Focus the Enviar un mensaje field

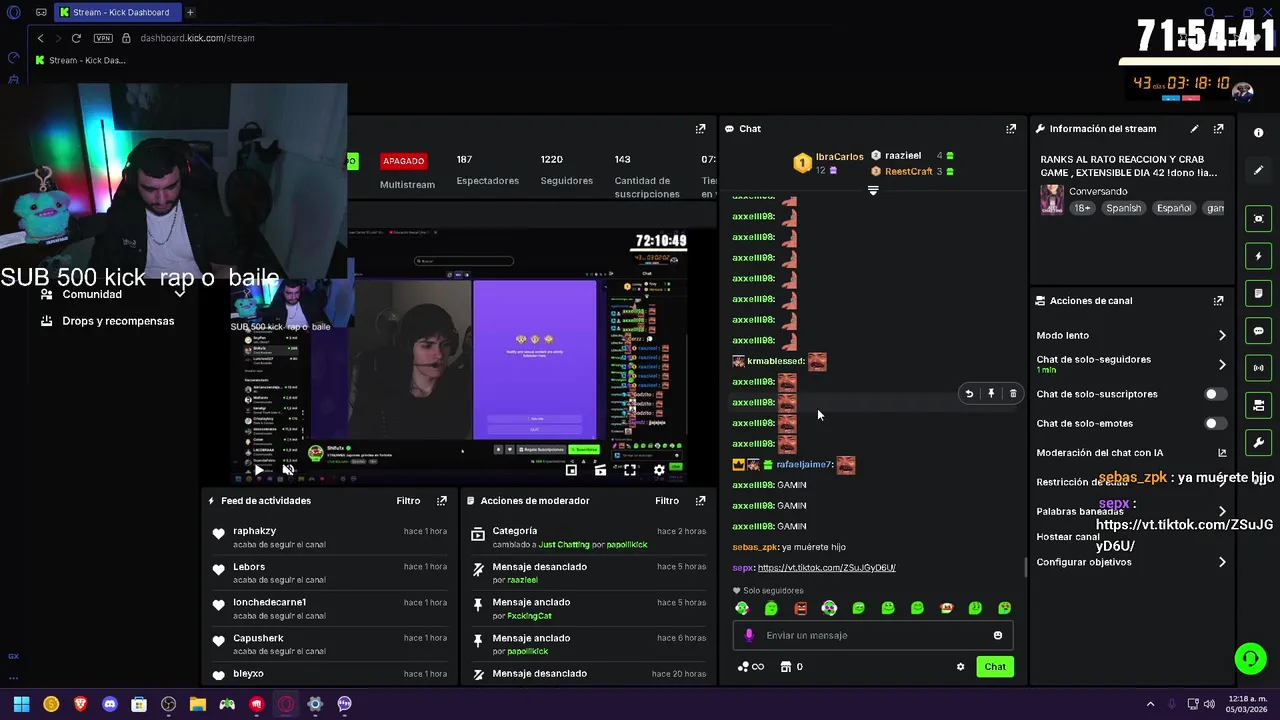click(875, 636)
